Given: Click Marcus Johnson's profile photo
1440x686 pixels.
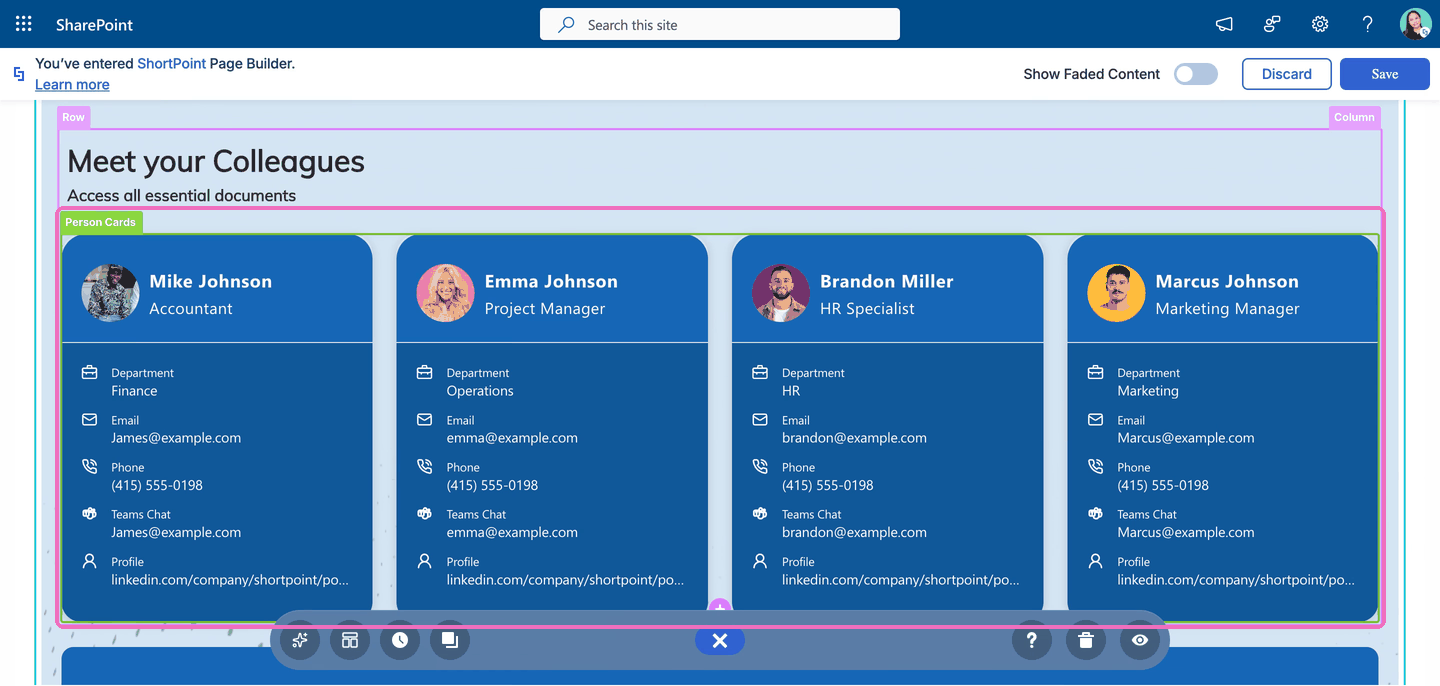Looking at the screenshot, I should 1116,293.
